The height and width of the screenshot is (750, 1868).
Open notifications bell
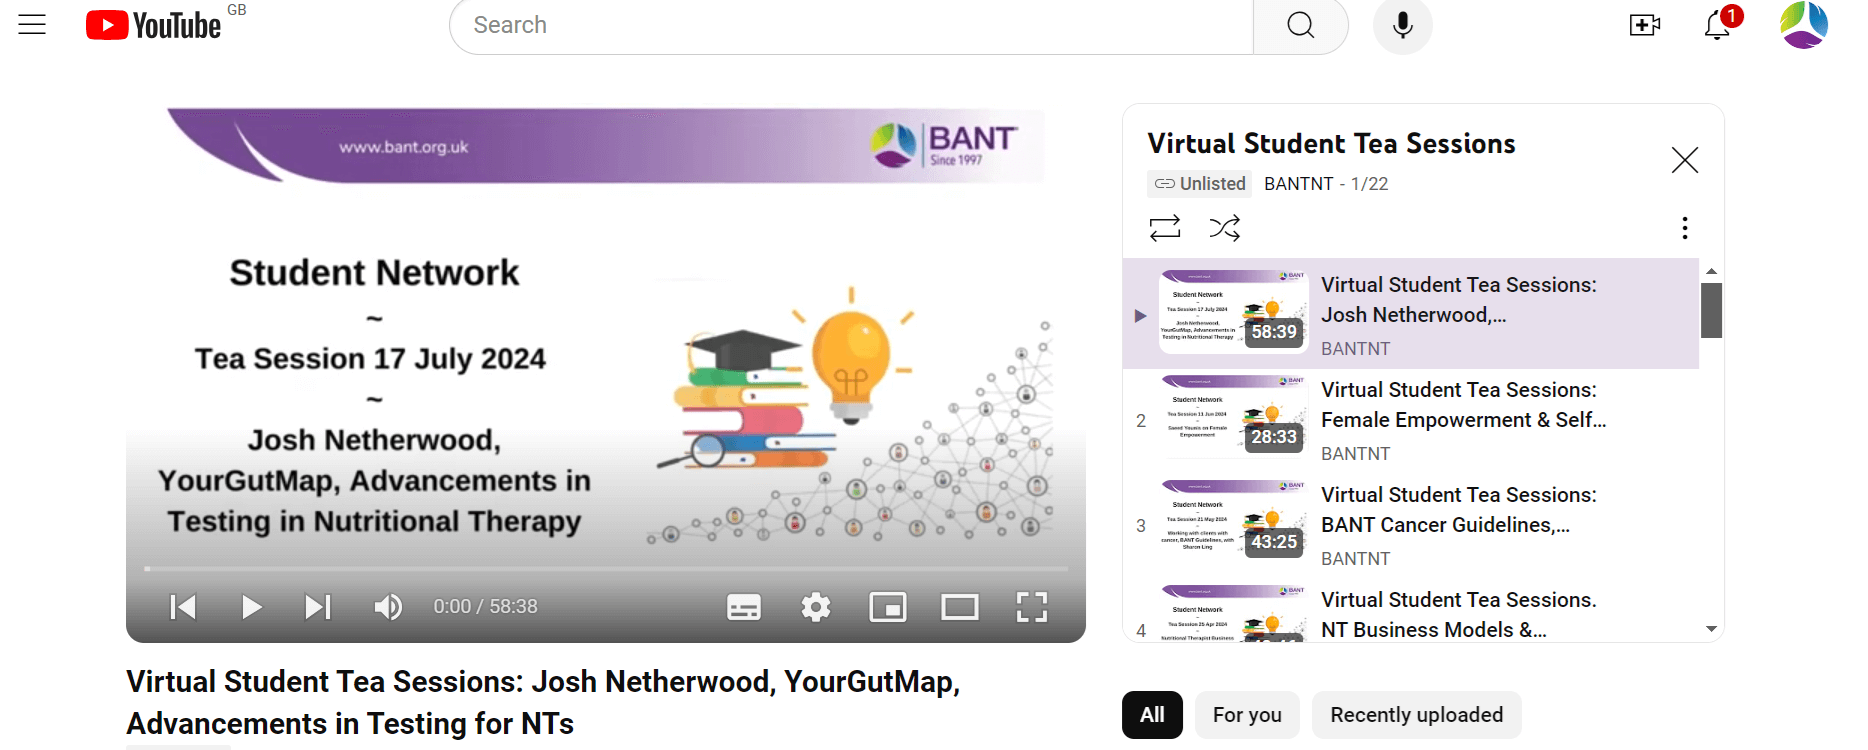[x=1718, y=24]
